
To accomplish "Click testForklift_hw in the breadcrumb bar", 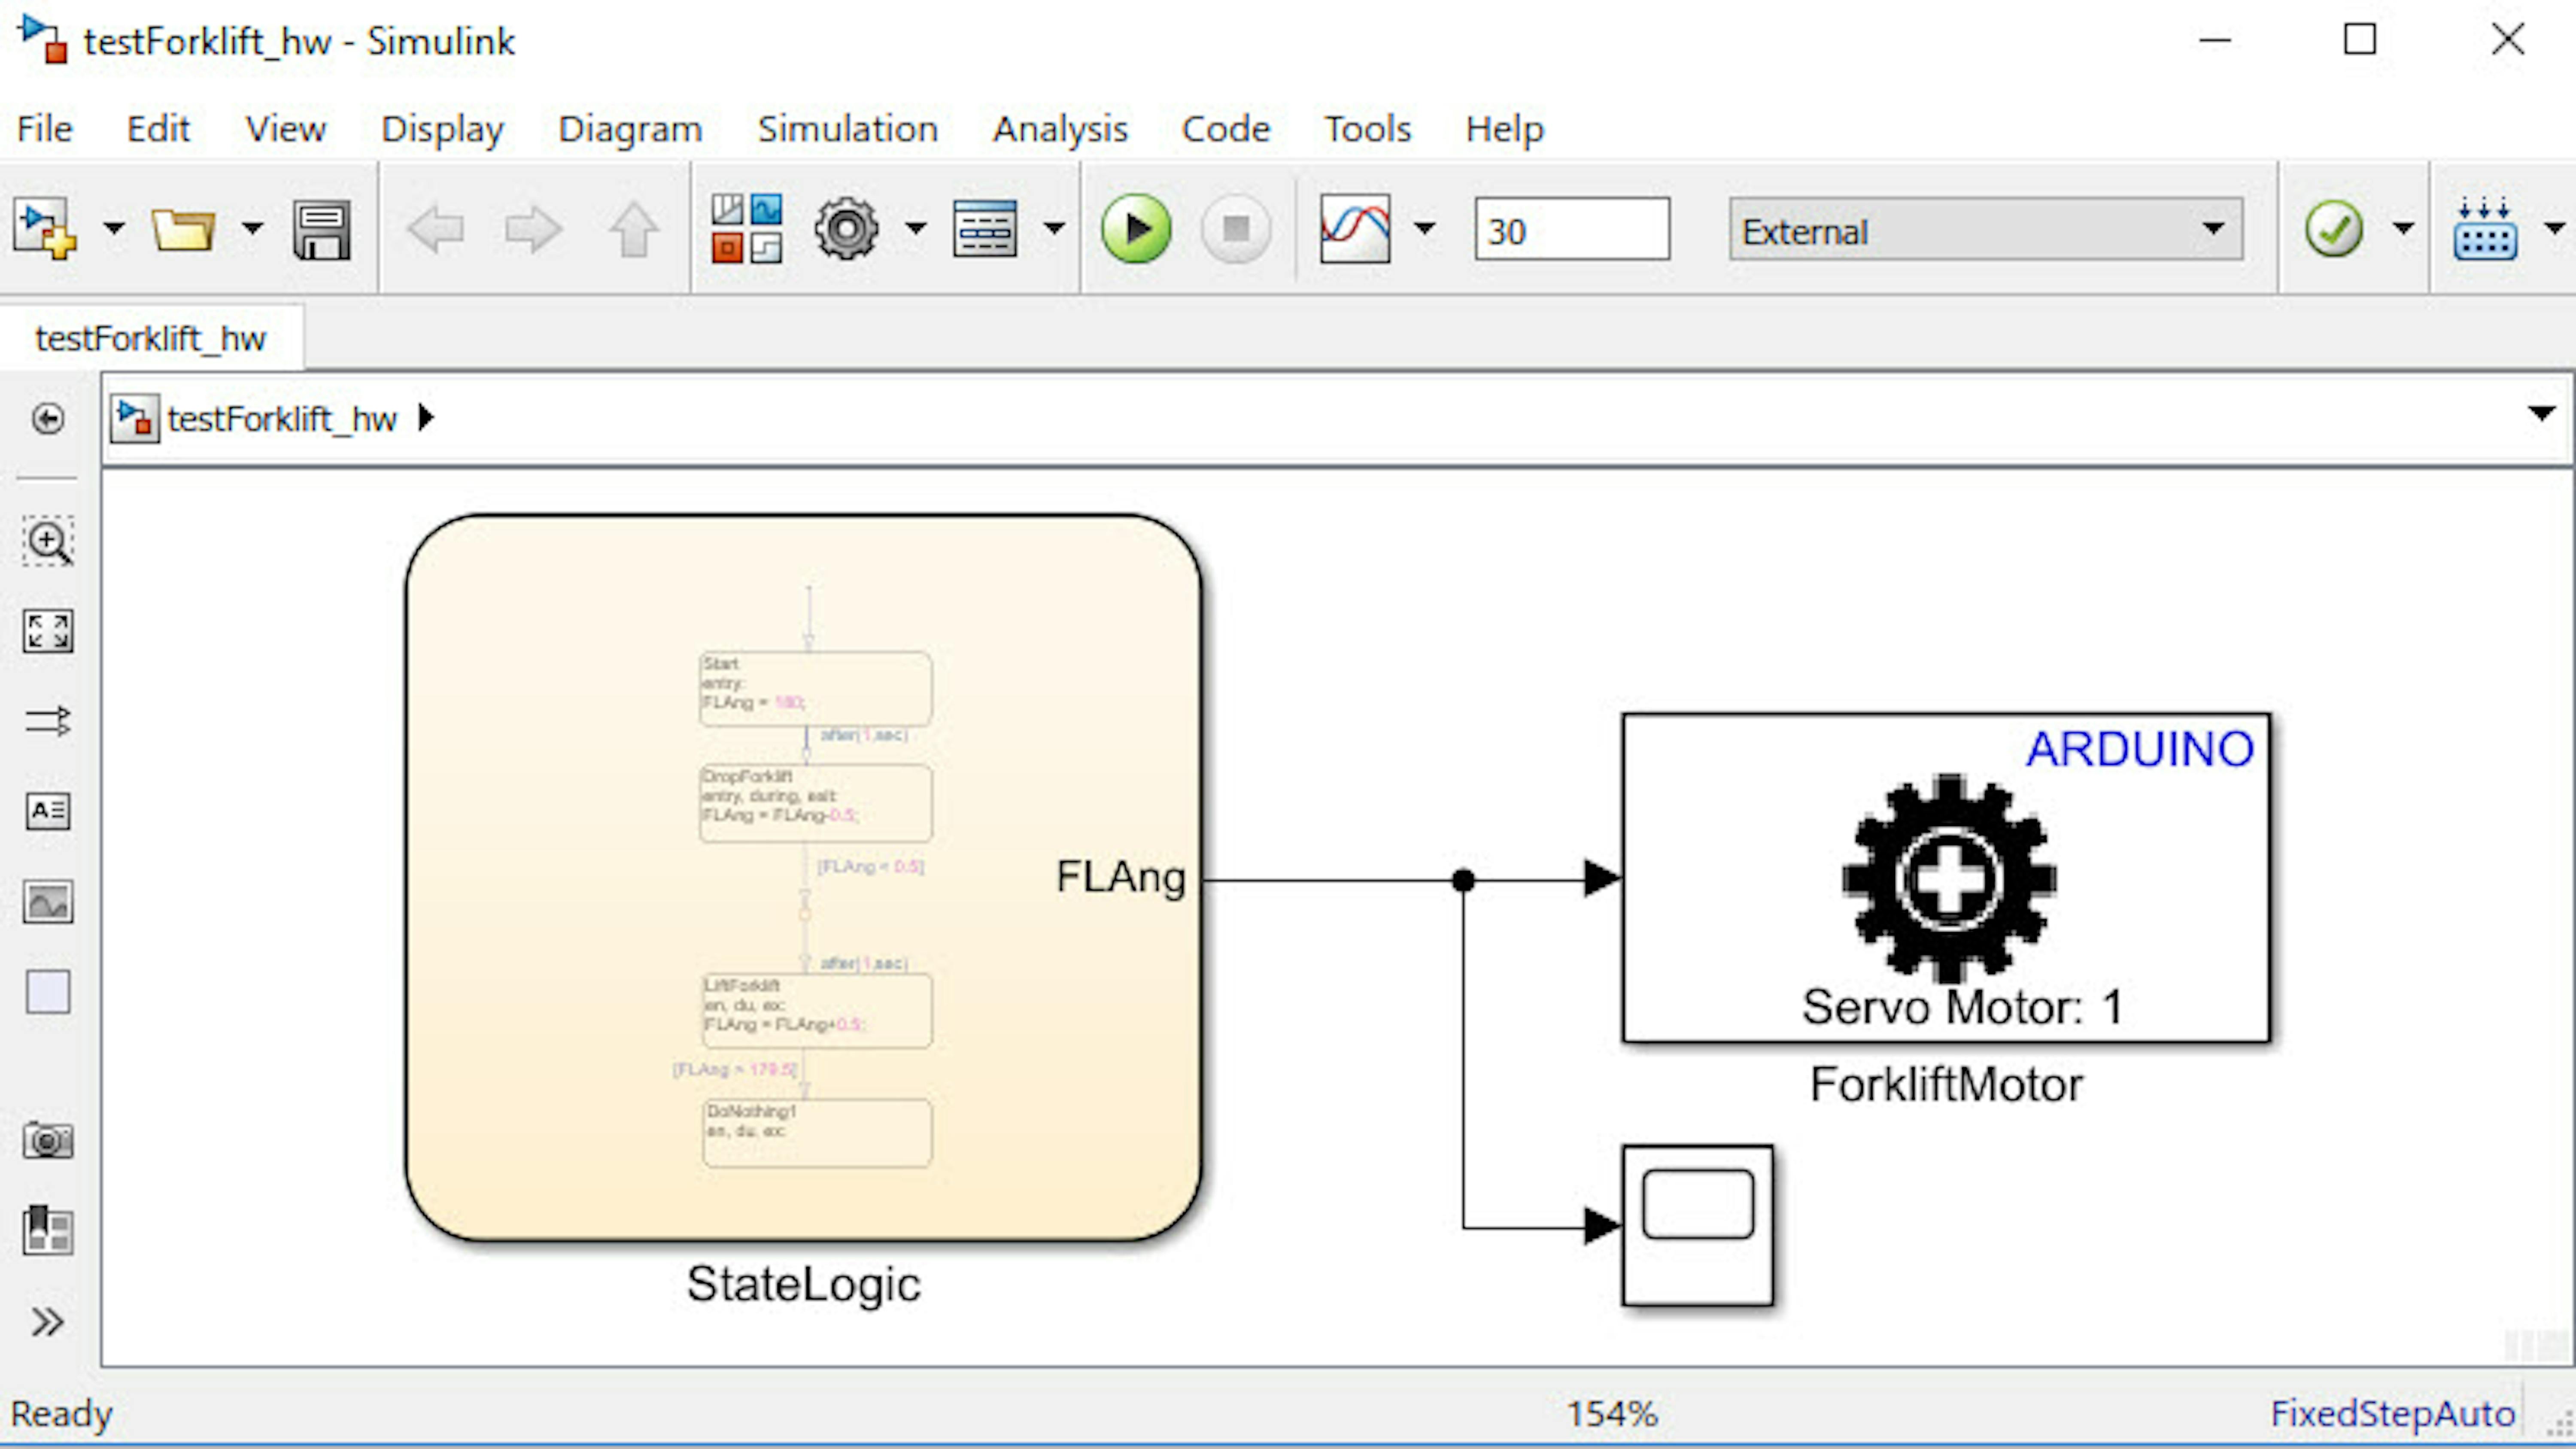I will (281, 418).
